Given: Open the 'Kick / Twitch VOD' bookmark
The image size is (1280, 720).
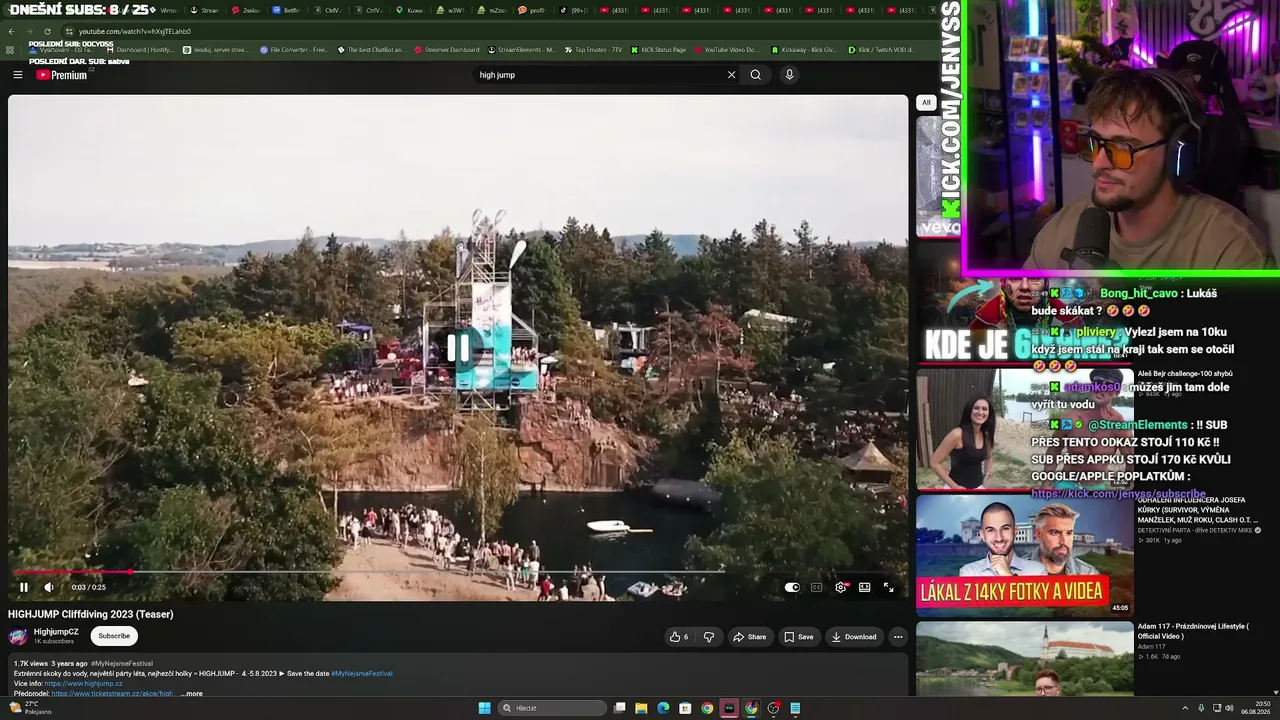Looking at the screenshot, I should 881,50.
